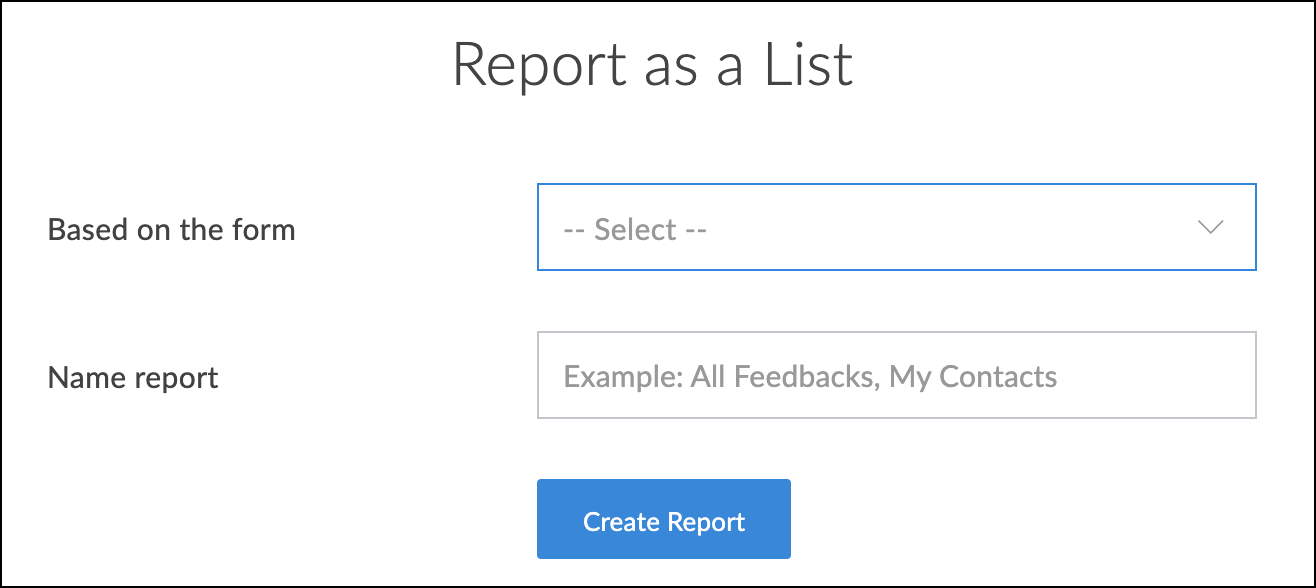Click the 'Name report' label
The width and height of the screenshot is (1316, 588).
pos(133,378)
